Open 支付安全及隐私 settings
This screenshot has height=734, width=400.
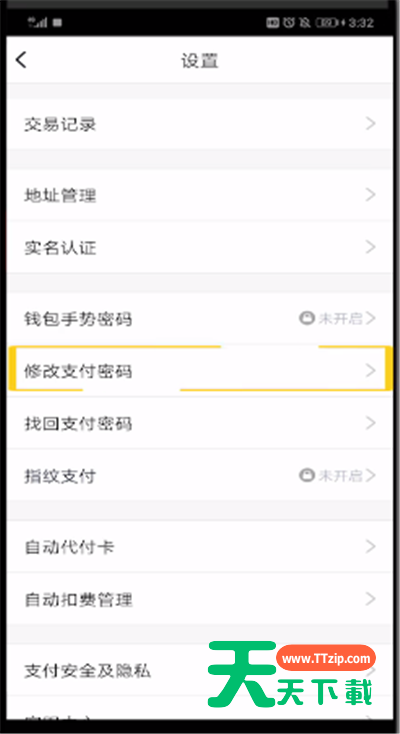200,670
